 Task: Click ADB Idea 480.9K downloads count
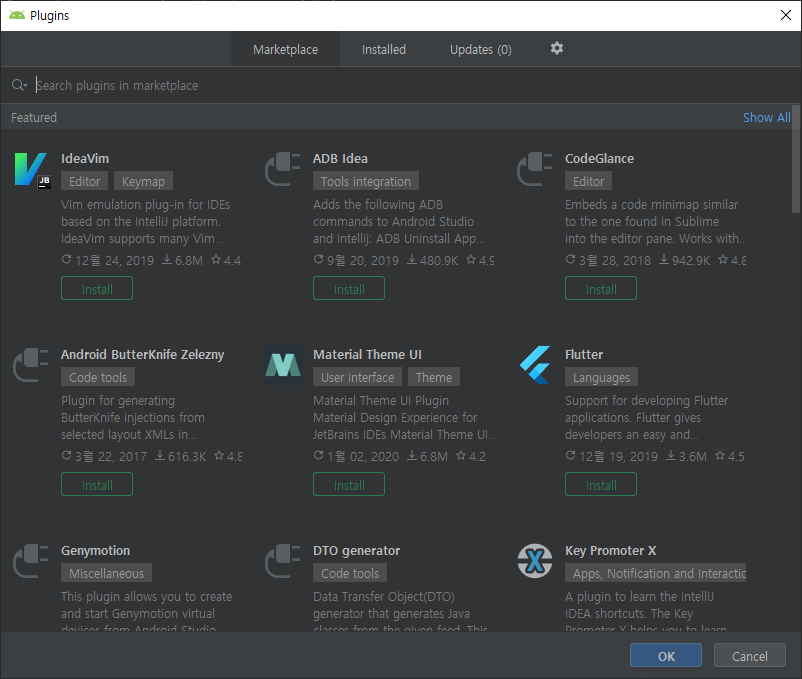tap(433, 260)
